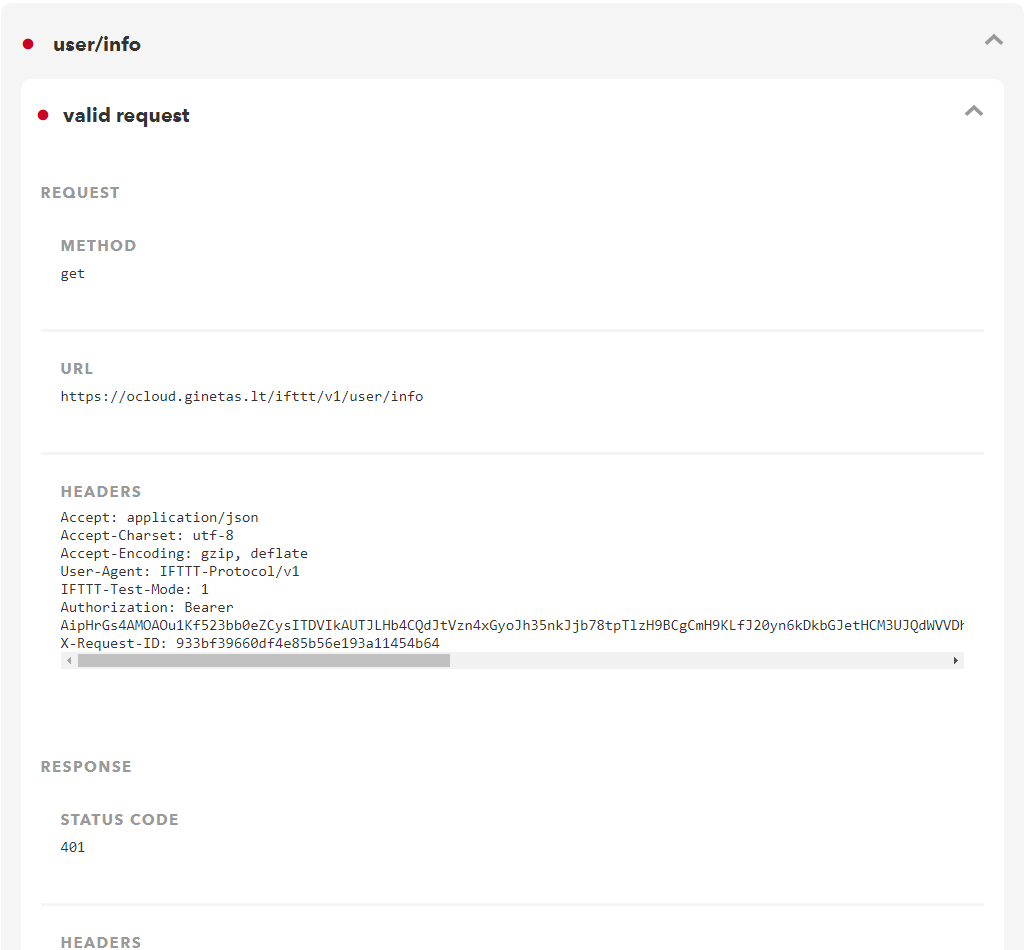The image size is (1034, 950).
Task: Select the user/info endpoint title
Action: tap(97, 44)
